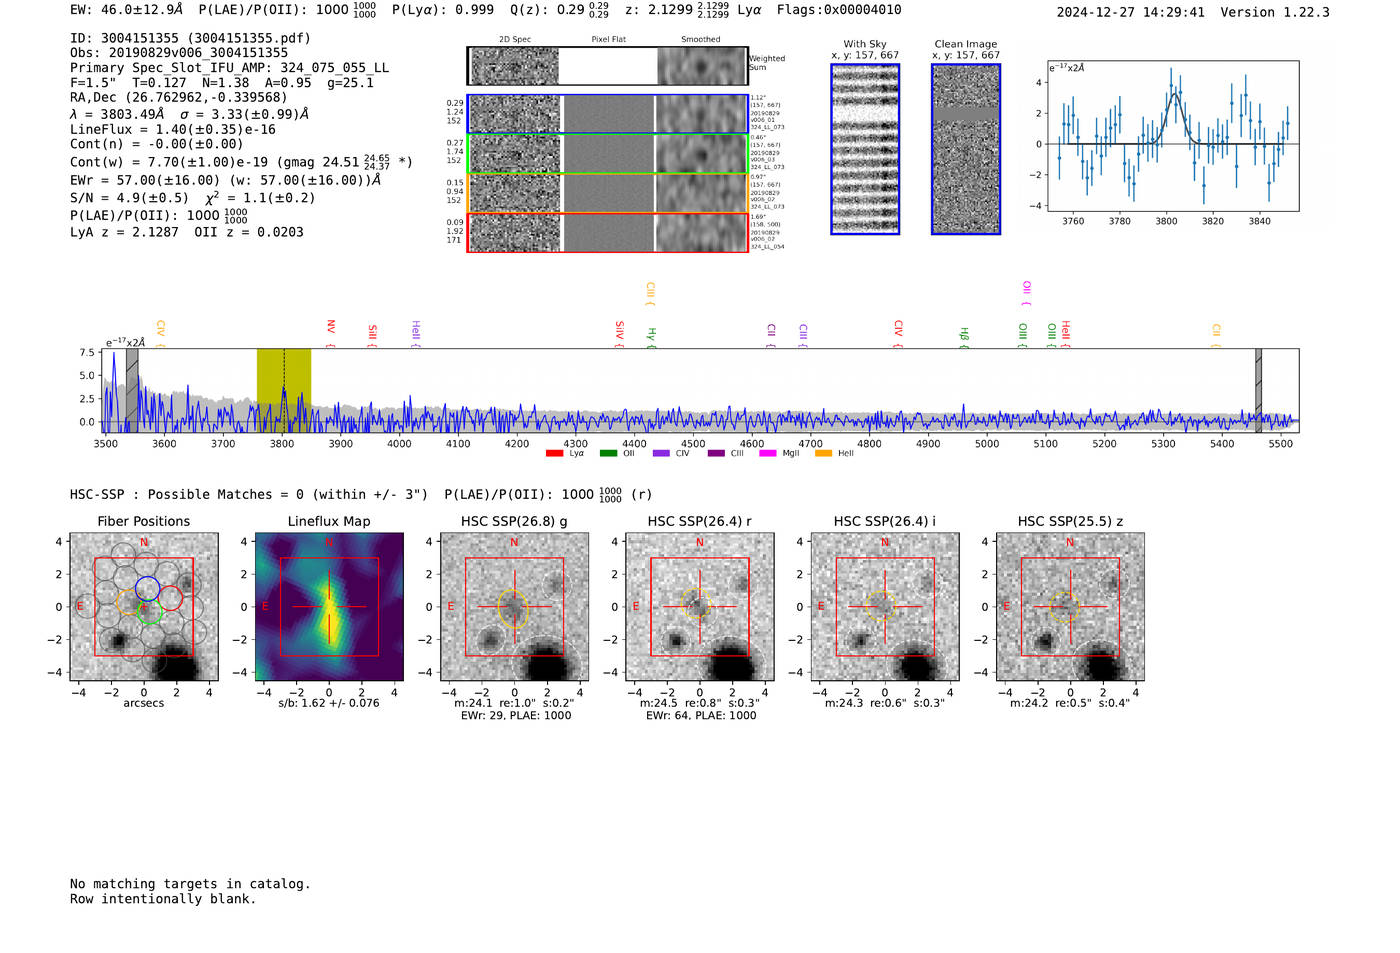This screenshot has width=1400, height=953.
Task: Click the green fiber circle in Fiber Positions
Action: (x=149, y=613)
